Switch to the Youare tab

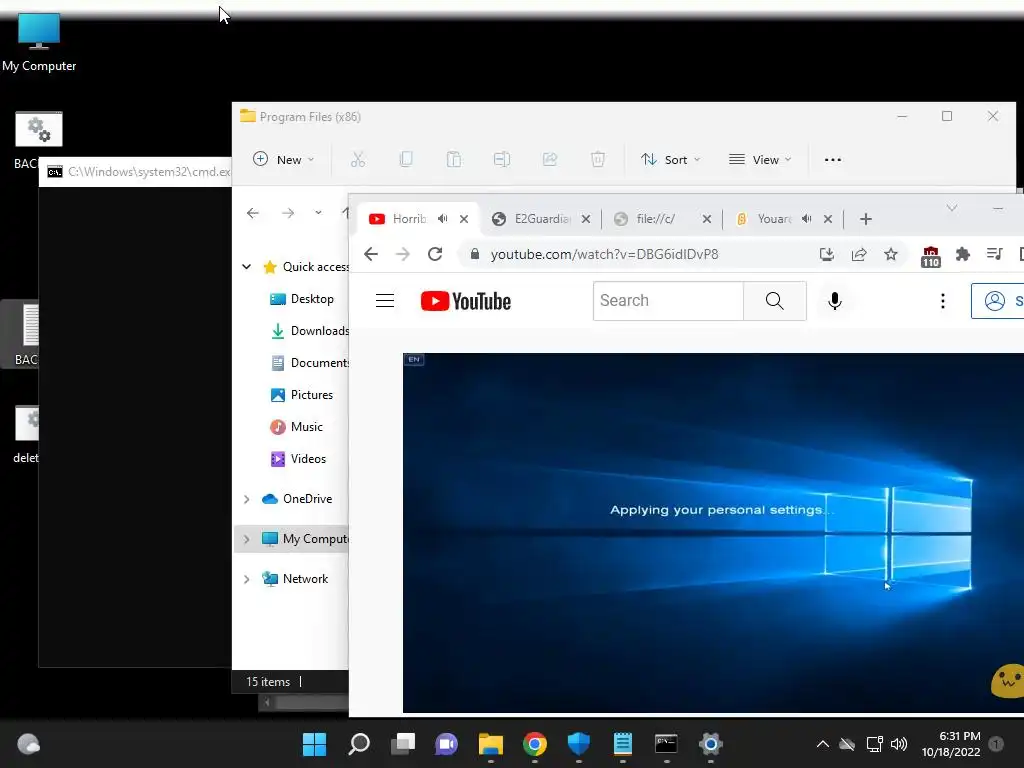point(775,219)
